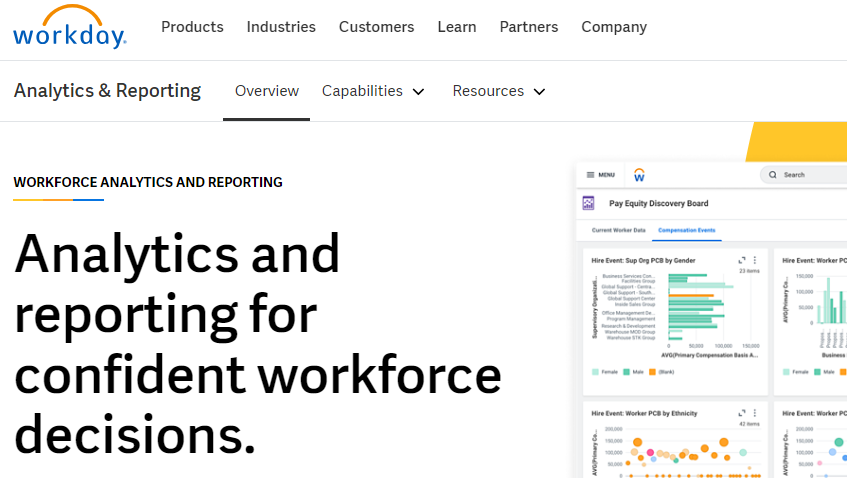The height and width of the screenshot is (478, 847).
Task: Click the dashboard Search field
Action: pyautogui.click(x=804, y=175)
